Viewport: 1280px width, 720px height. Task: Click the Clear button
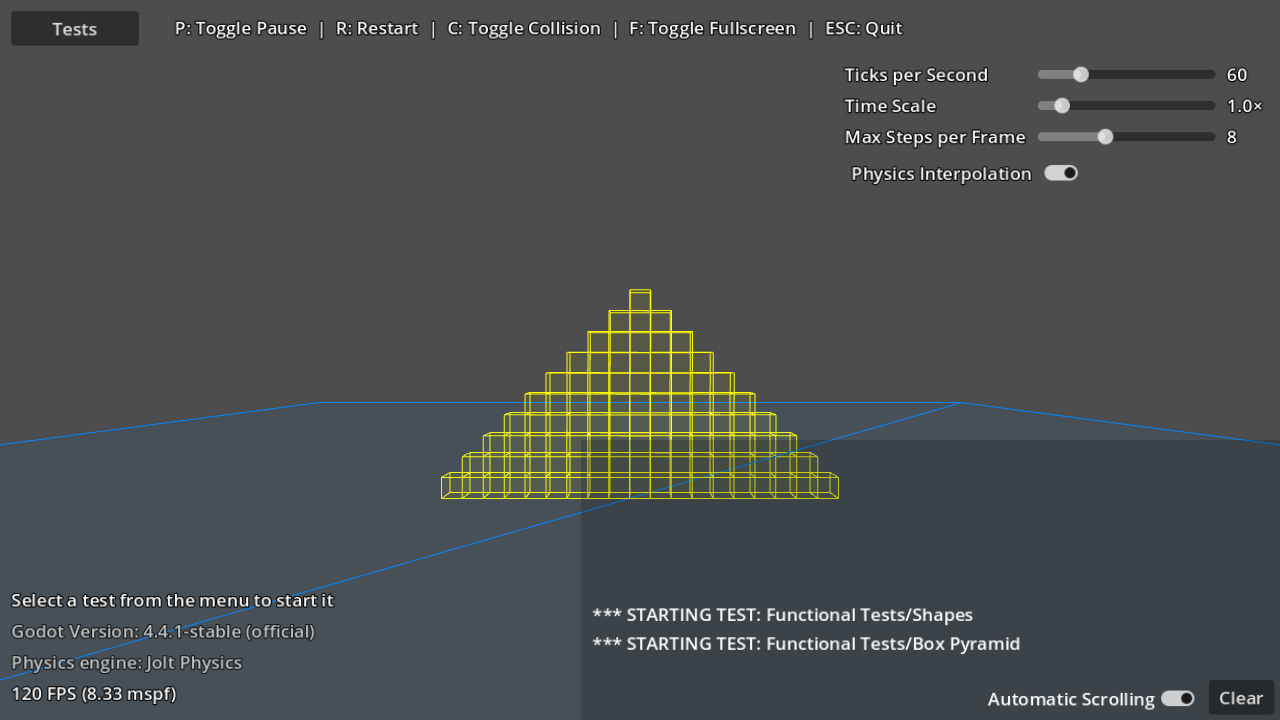pos(1240,697)
